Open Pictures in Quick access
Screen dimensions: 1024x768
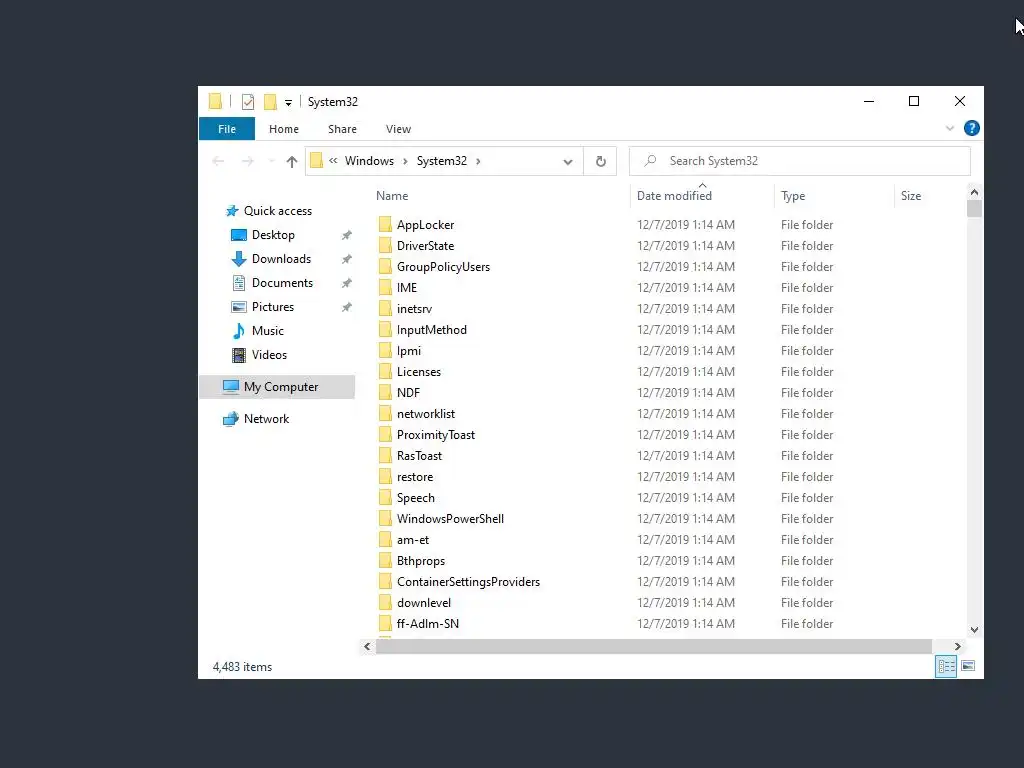coord(272,307)
